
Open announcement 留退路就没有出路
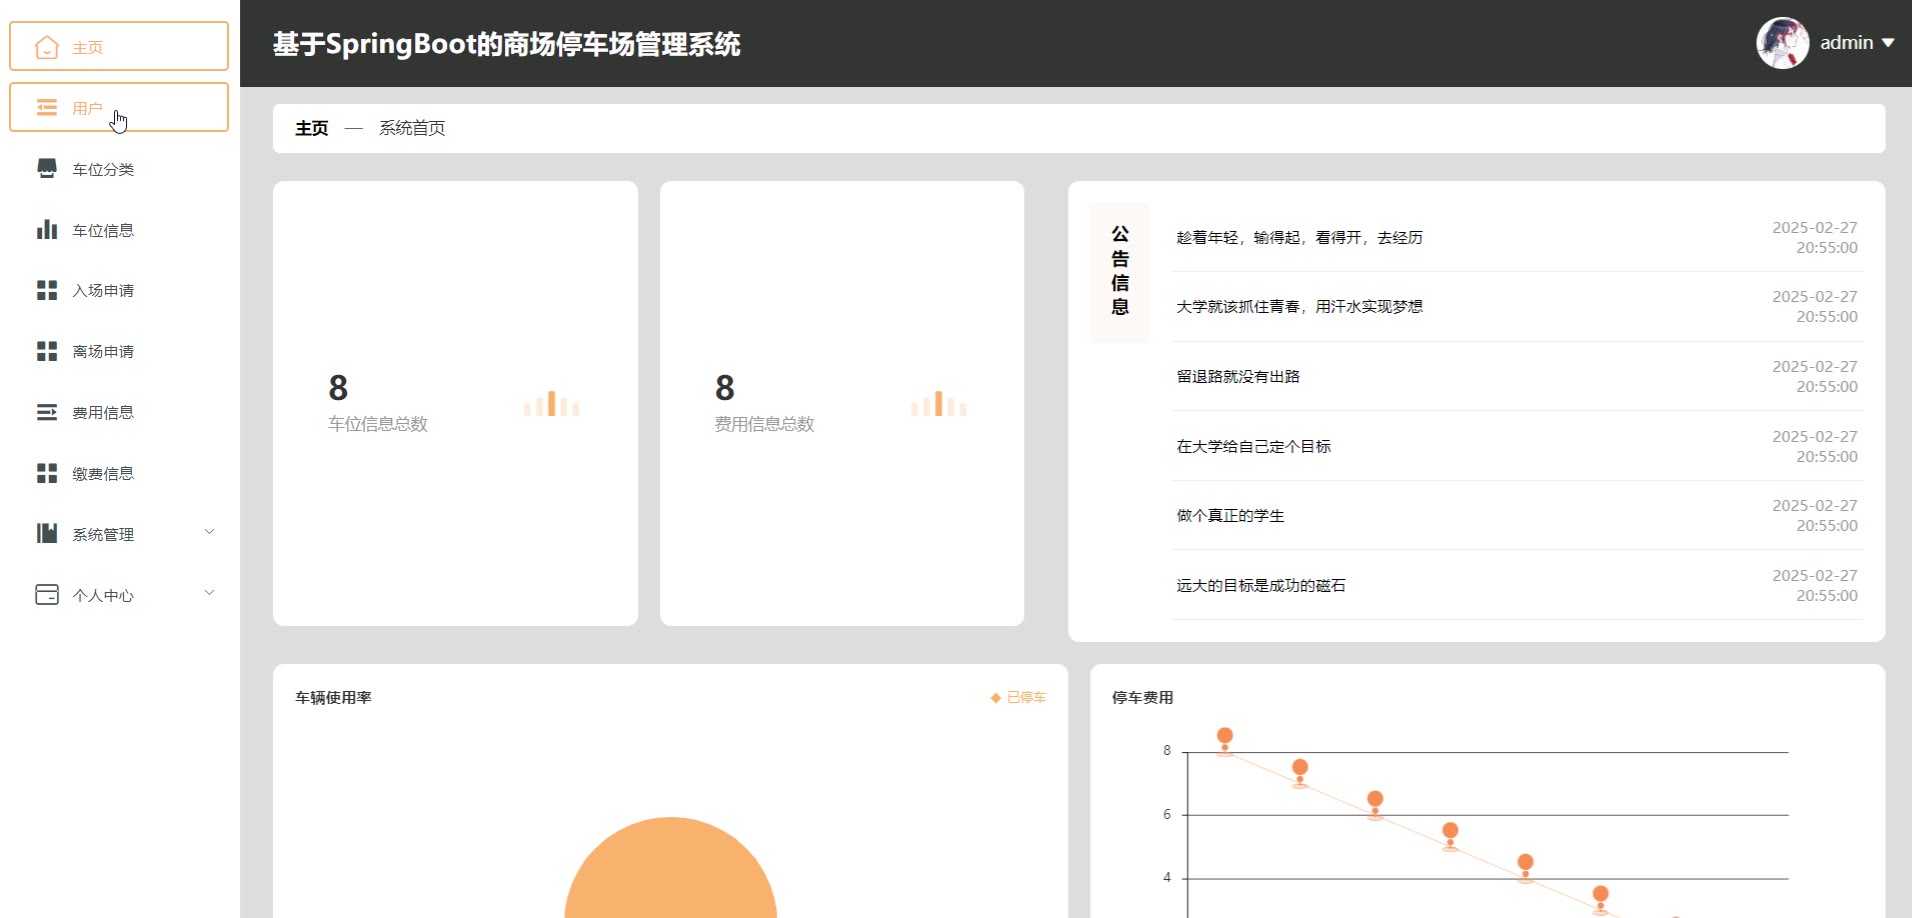coord(1238,377)
